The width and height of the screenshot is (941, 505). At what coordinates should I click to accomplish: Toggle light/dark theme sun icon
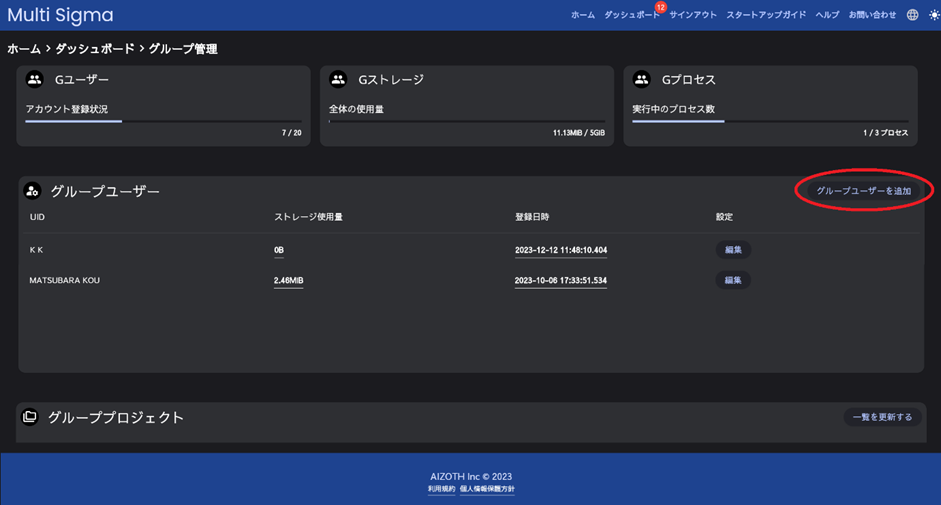click(933, 15)
